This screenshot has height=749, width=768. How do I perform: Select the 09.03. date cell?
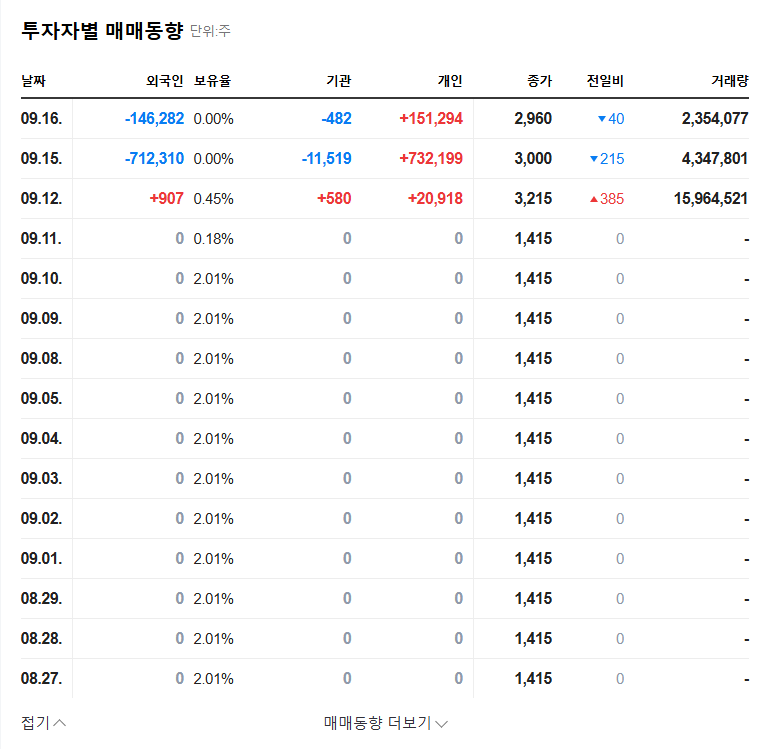click(x=42, y=479)
